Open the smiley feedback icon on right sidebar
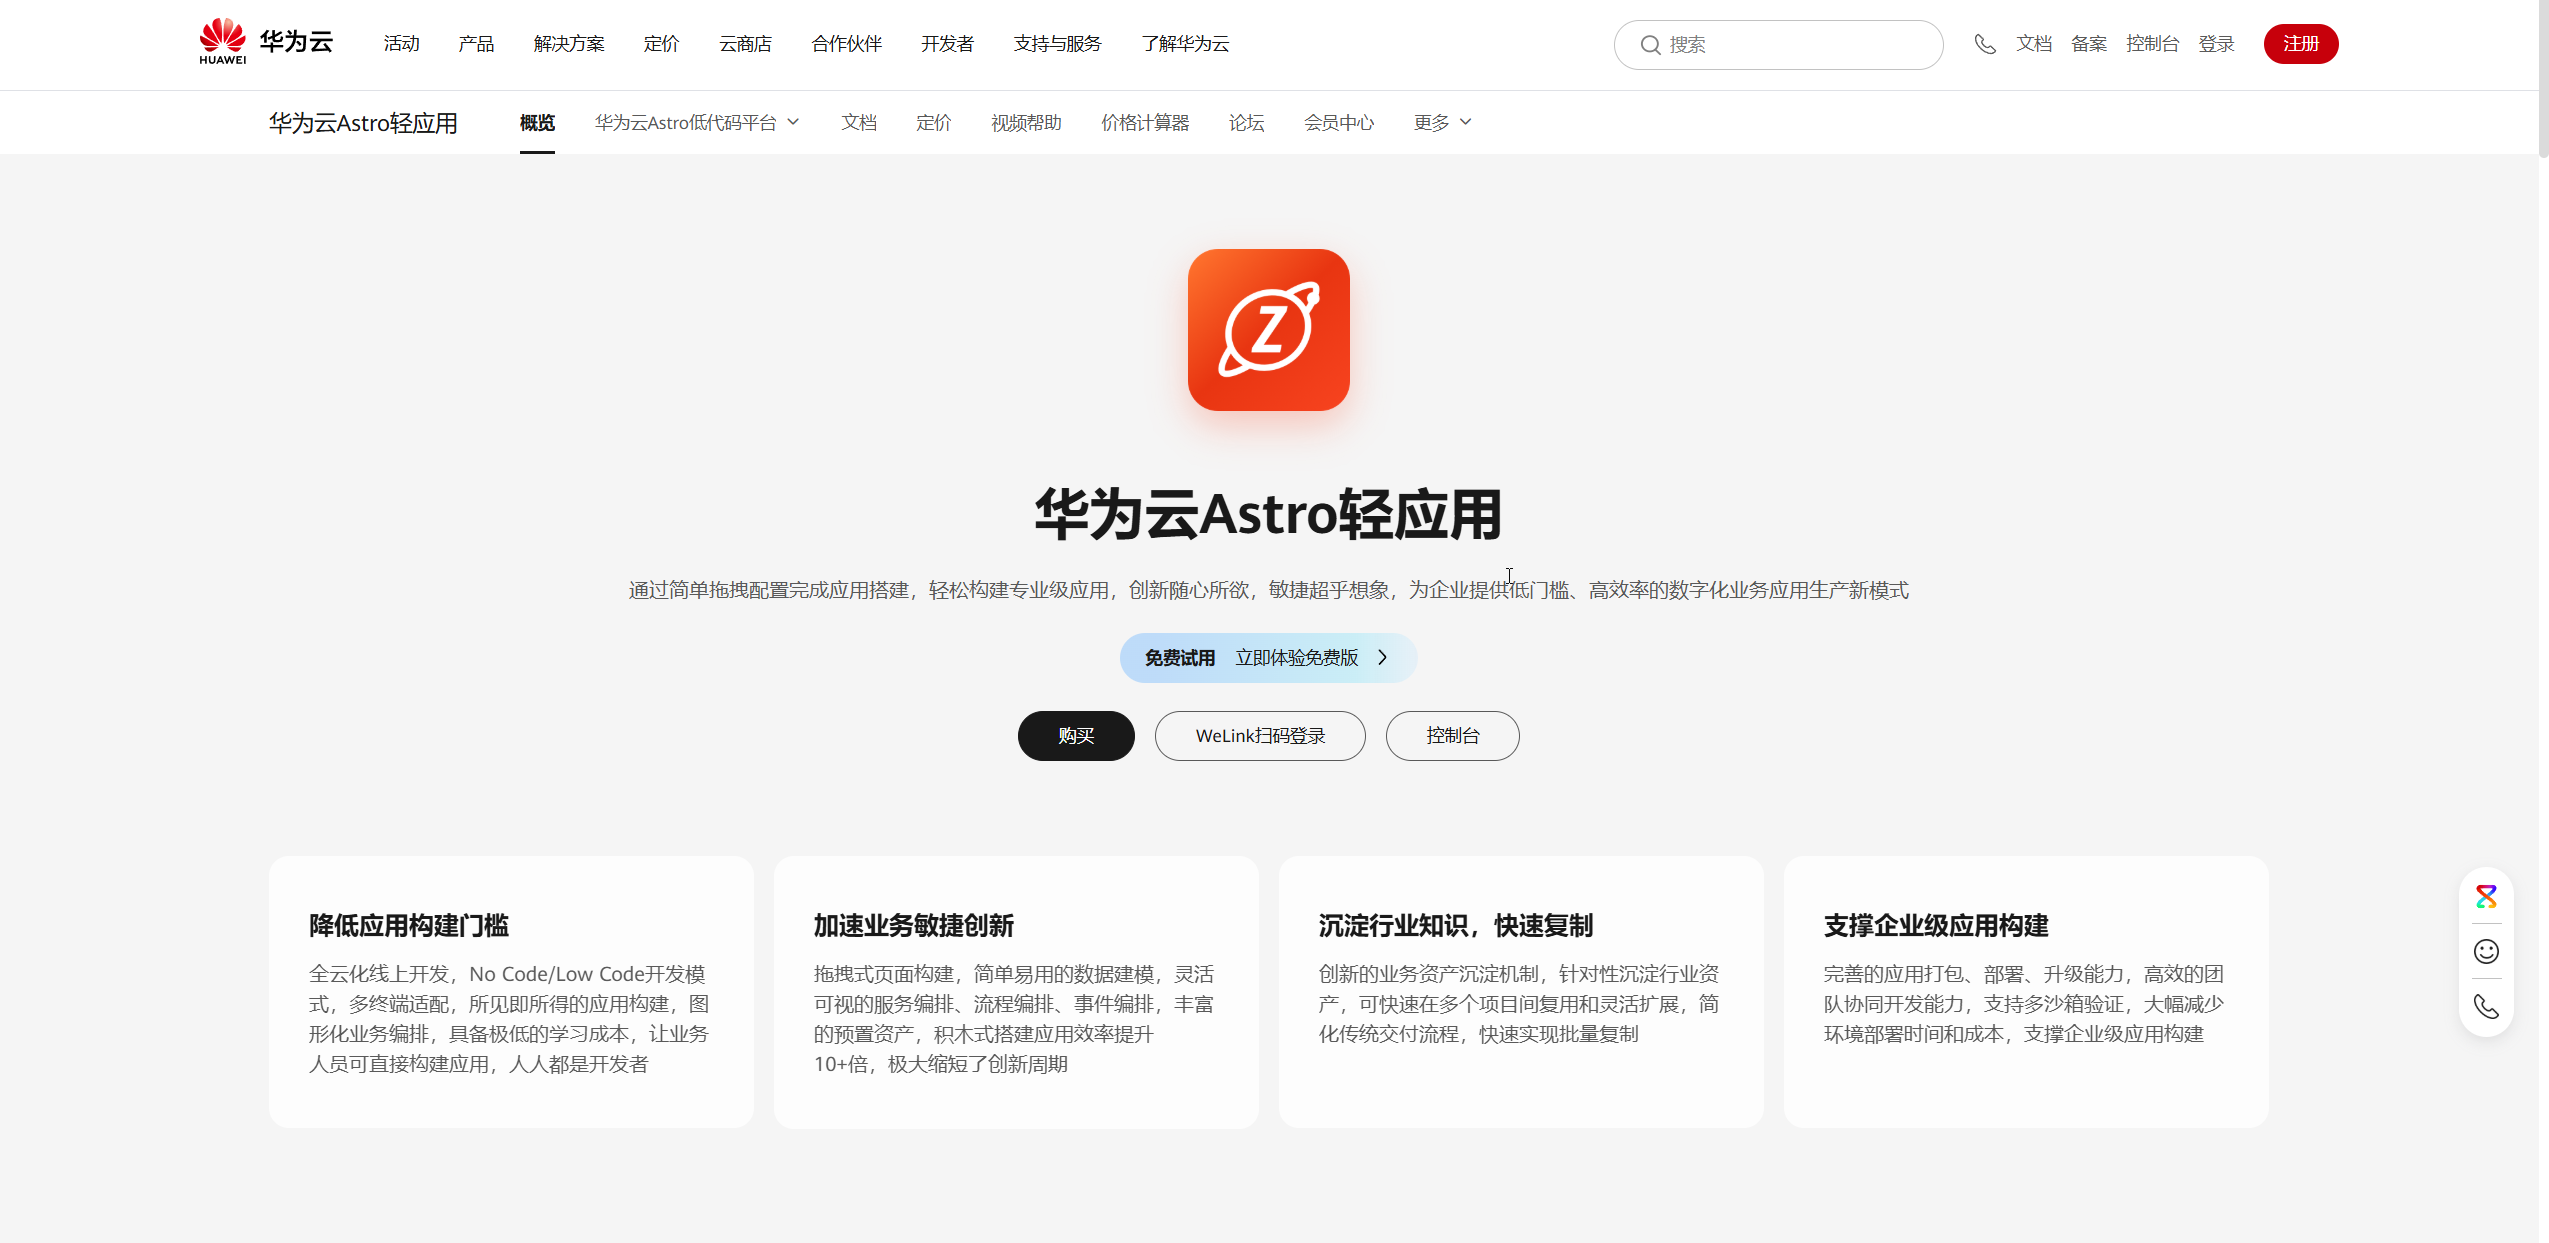Image resolution: width=2549 pixels, height=1243 pixels. pos(2486,951)
